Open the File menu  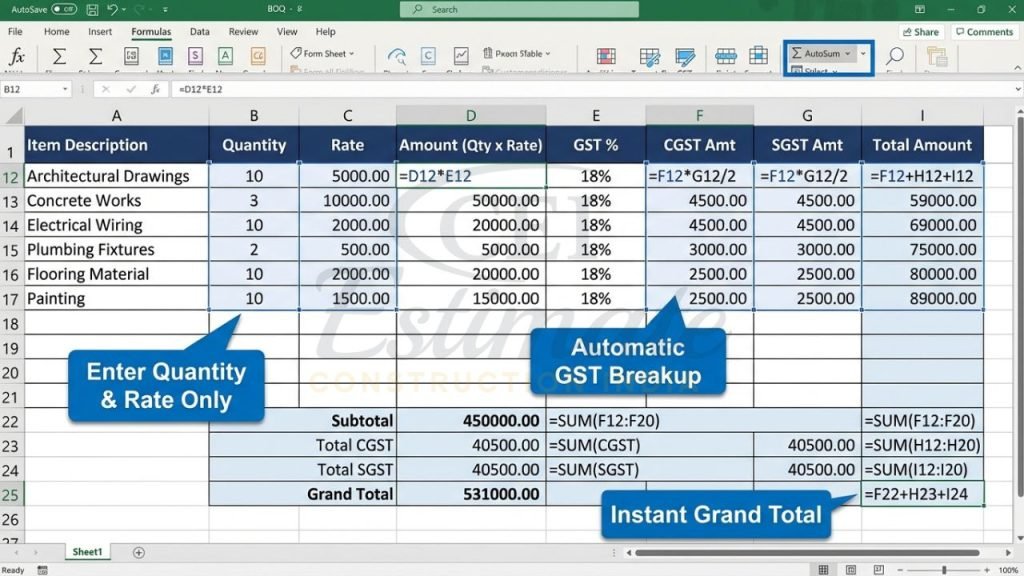[15, 31]
